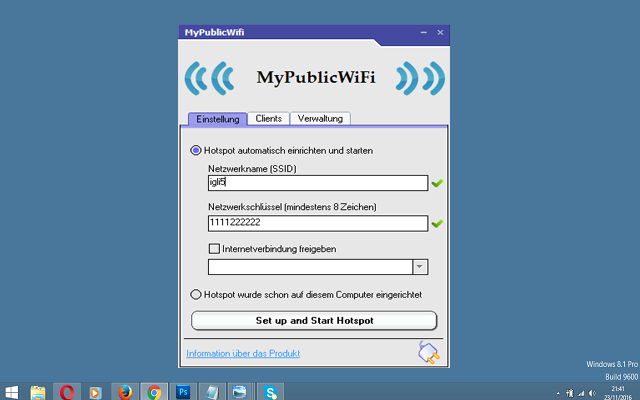Open Google Chrome in the taskbar
This screenshot has width=640, height=400.
tap(153, 391)
